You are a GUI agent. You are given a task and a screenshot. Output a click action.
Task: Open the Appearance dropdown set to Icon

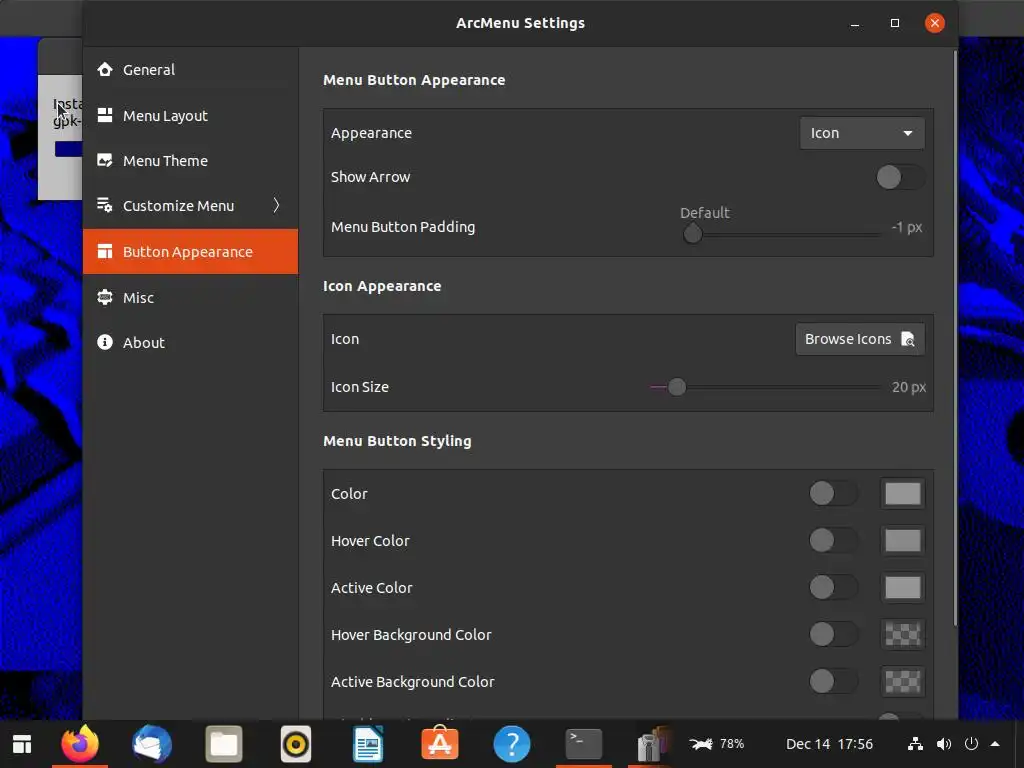(862, 133)
